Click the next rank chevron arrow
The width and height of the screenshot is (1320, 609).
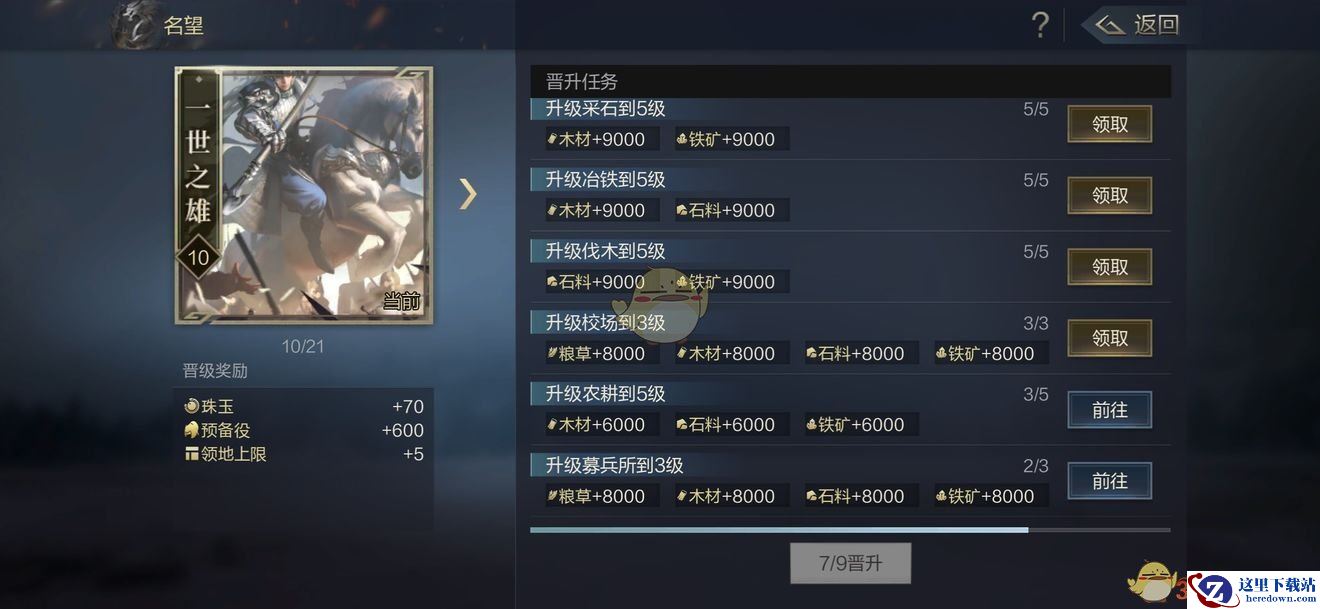[467, 193]
